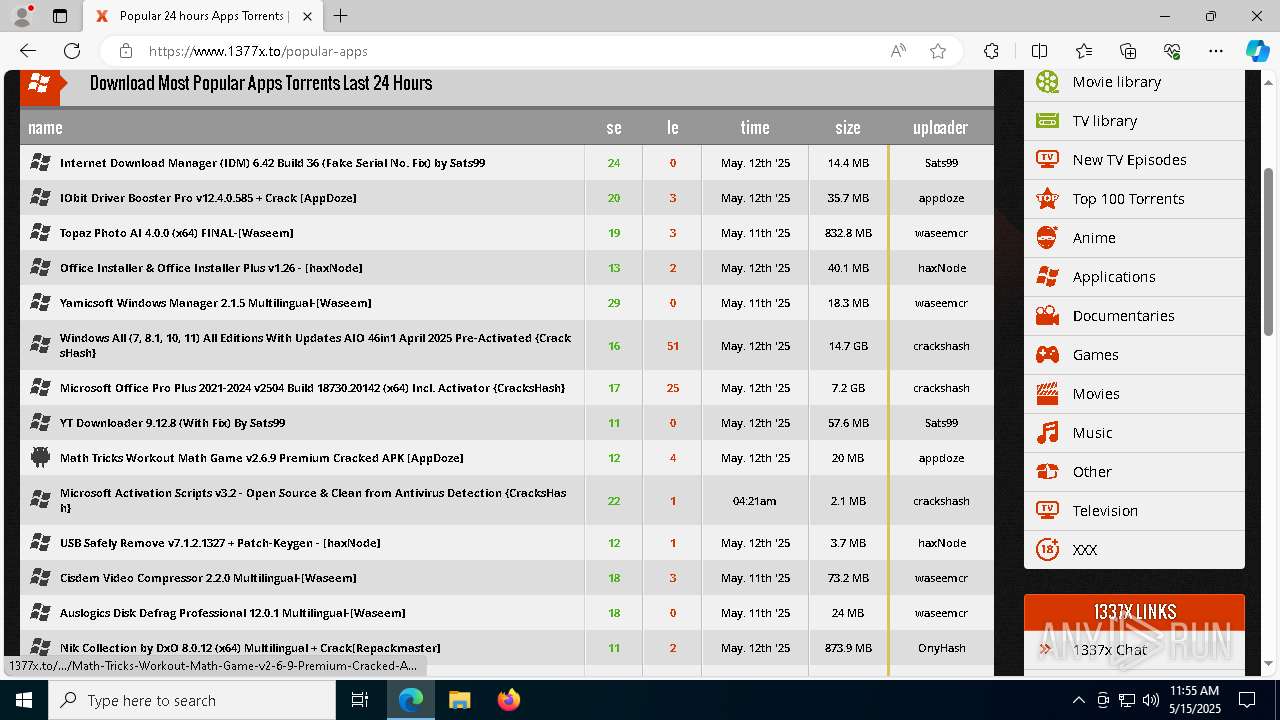The image size is (1280, 720).
Task: Click Windows icon beside Topaz Photo AI
Action: click(40, 233)
